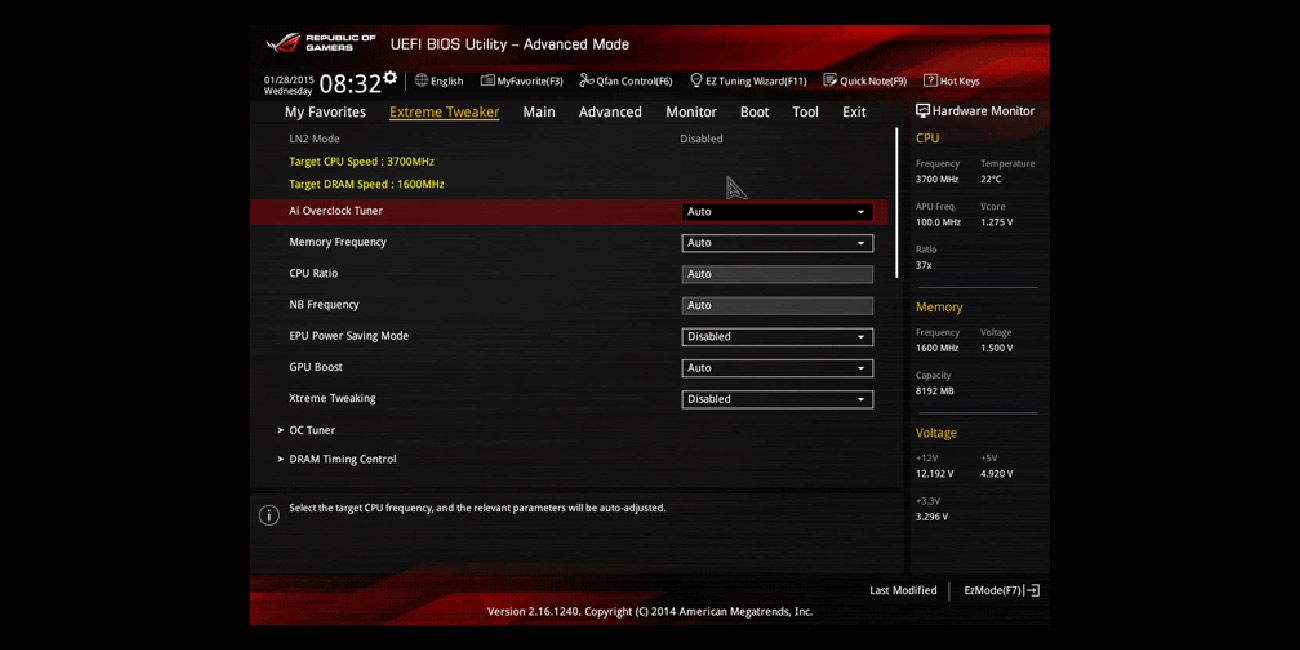Open Quick Note(F9)
The width and height of the screenshot is (1300, 650).
[x=865, y=81]
